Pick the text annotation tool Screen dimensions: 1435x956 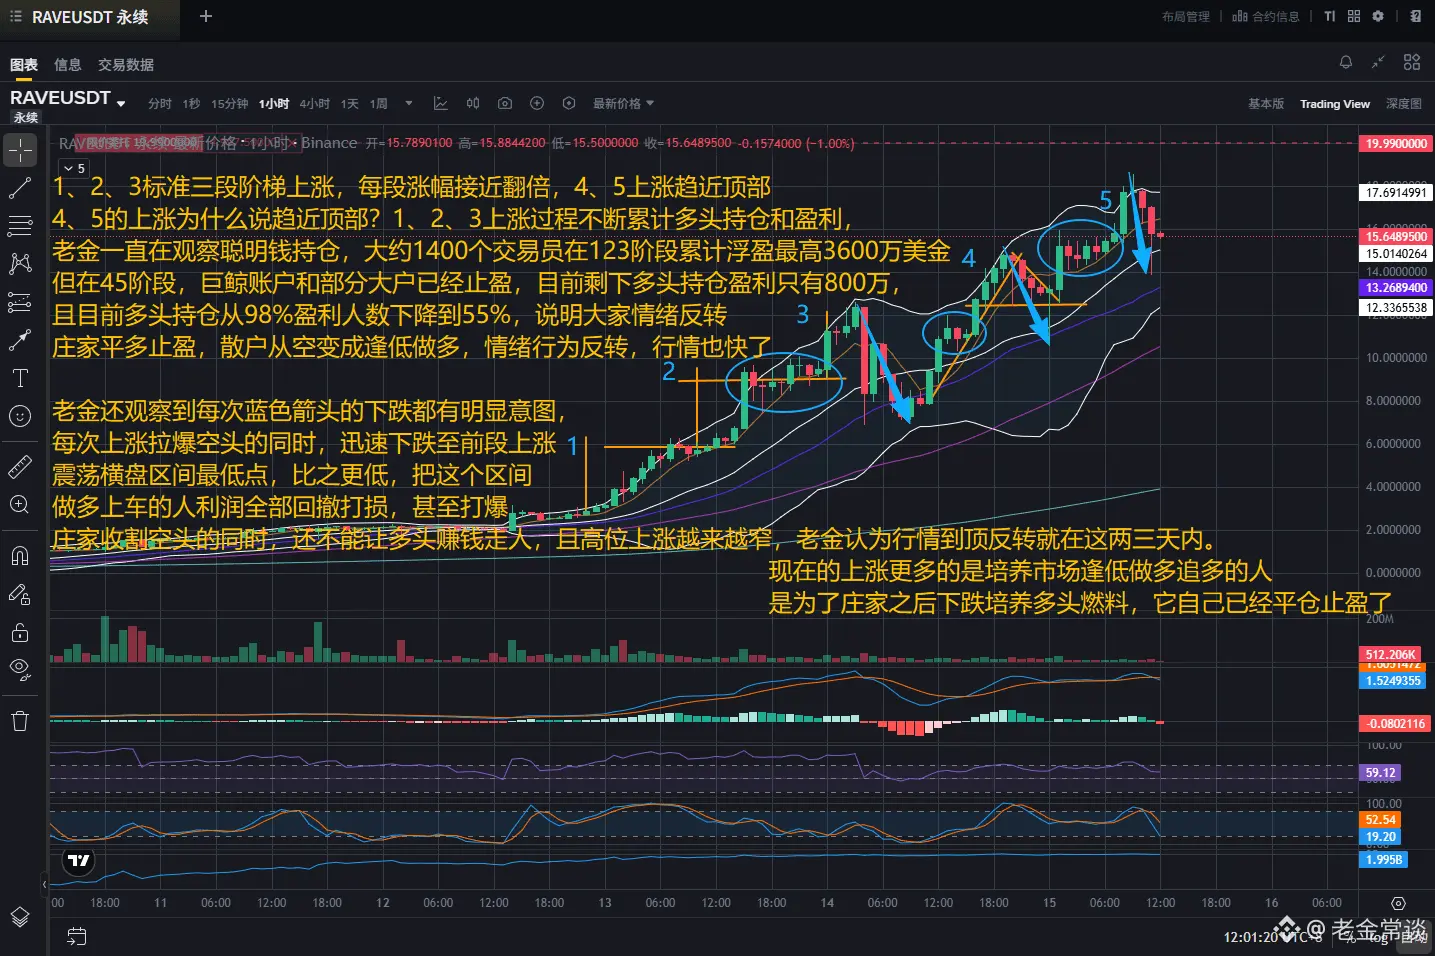coord(20,378)
